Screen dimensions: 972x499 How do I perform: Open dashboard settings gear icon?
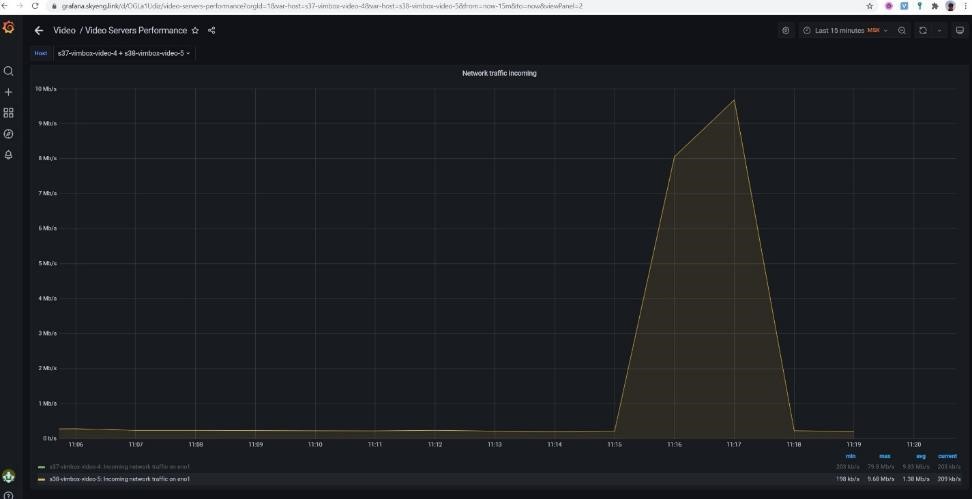coord(786,30)
